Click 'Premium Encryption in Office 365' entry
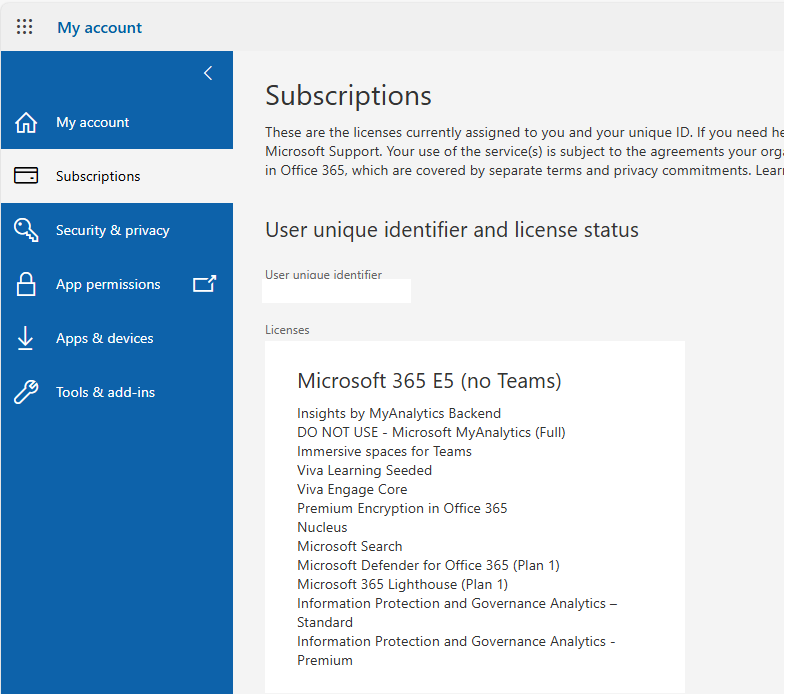786x694 pixels. (402, 508)
